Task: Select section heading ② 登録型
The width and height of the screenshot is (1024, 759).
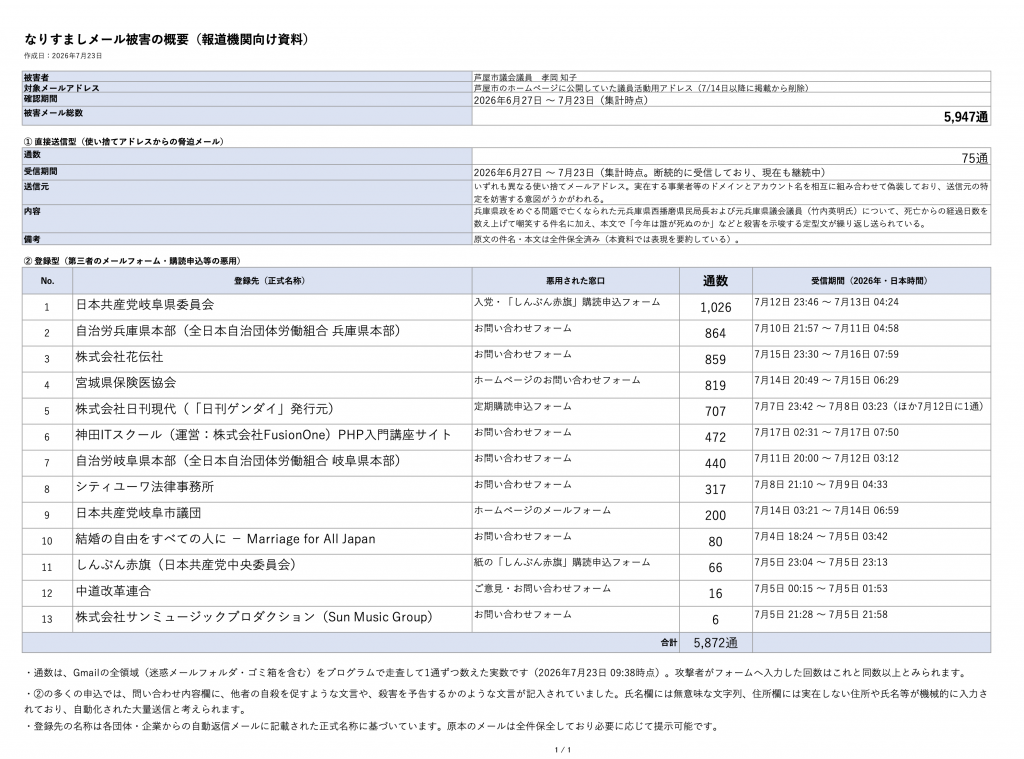Action: (x=133, y=261)
